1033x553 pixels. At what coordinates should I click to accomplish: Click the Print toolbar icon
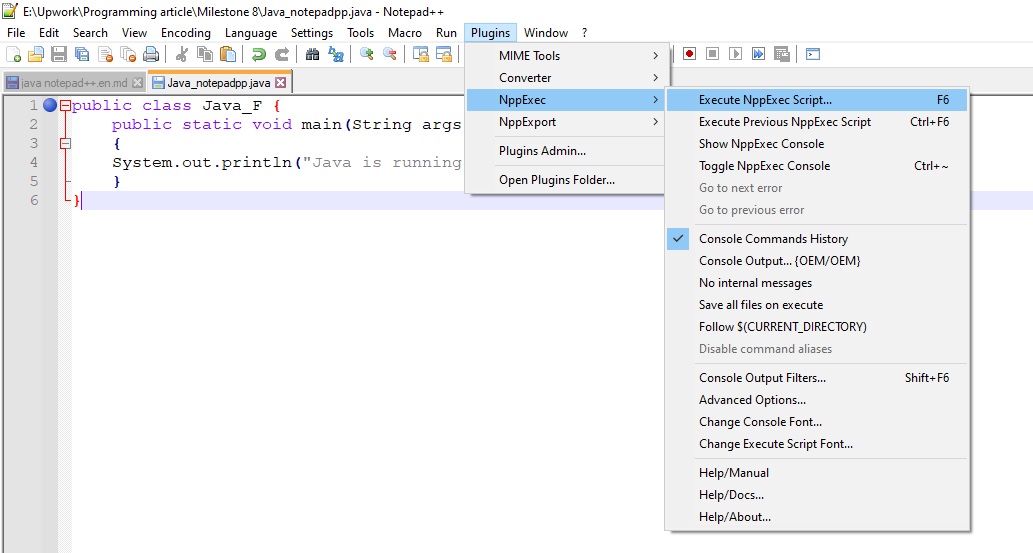pos(151,55)
